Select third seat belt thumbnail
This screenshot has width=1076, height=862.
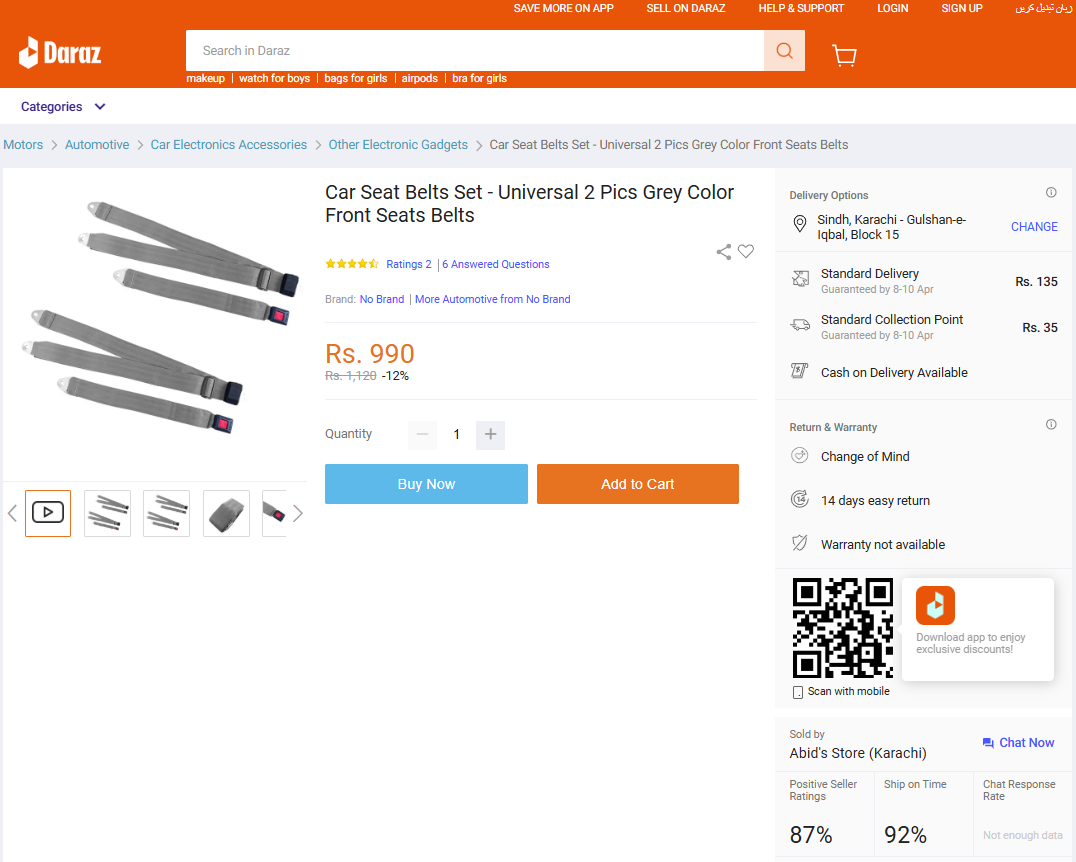(x=166, y=513)
